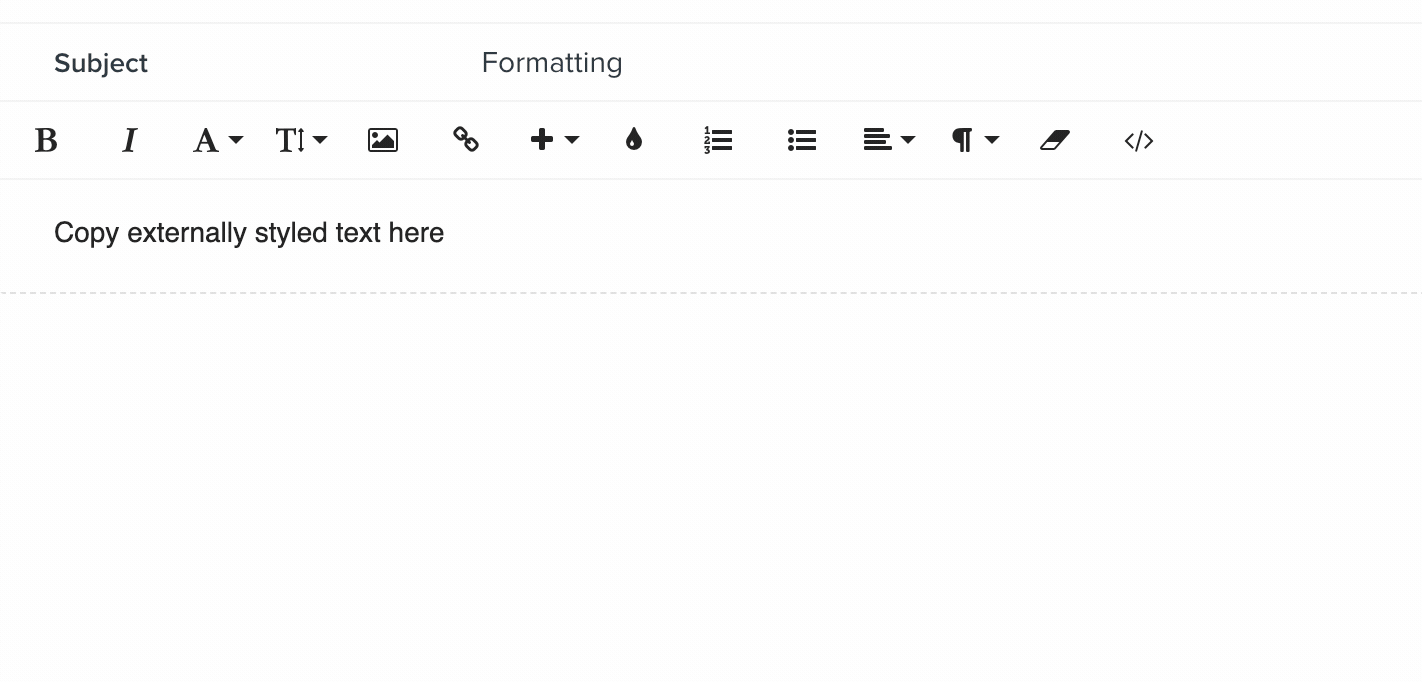Screen dimensions: 1422x682
Task: Open the font family A dropdown
Action: [218, 140]
